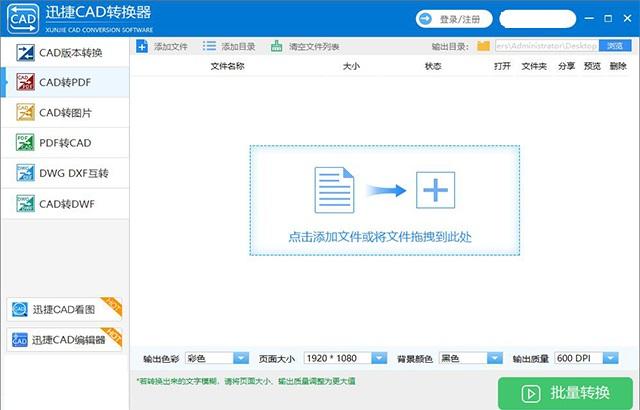Click the 添加目录 list icon
Viewport: 640px width, 410px height.
[x=209, y=46]
